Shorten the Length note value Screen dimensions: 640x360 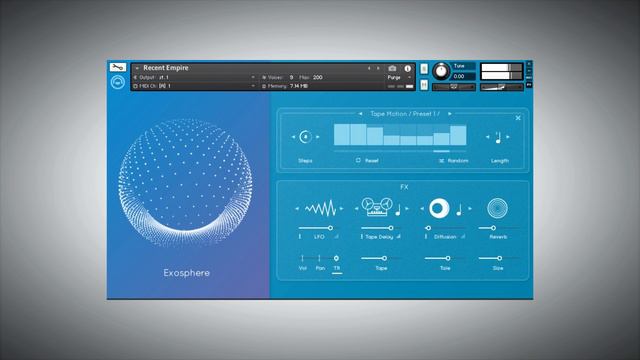click(487, 137)
